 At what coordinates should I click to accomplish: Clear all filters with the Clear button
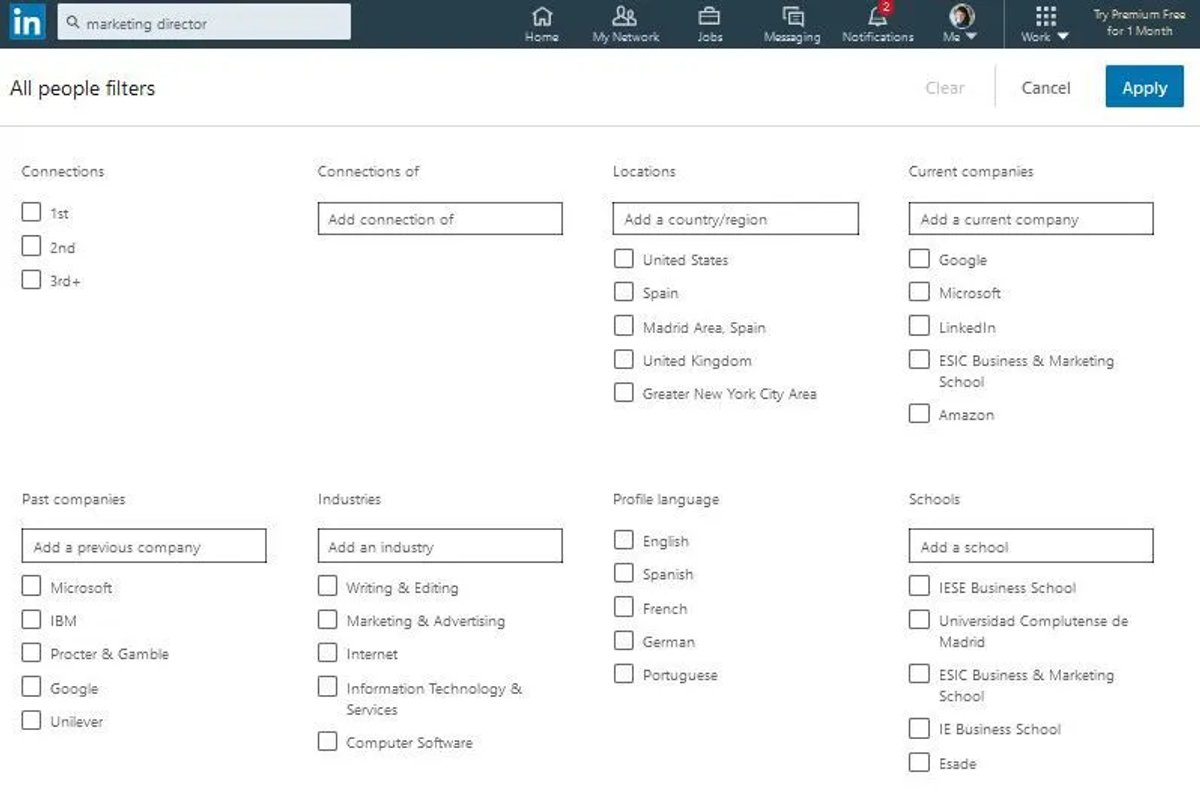(945, 88)
